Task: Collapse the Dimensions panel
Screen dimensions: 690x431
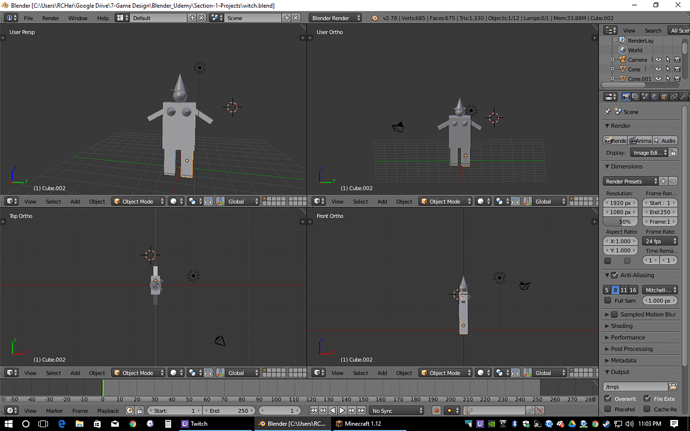Action: click(x=626, y=166)
